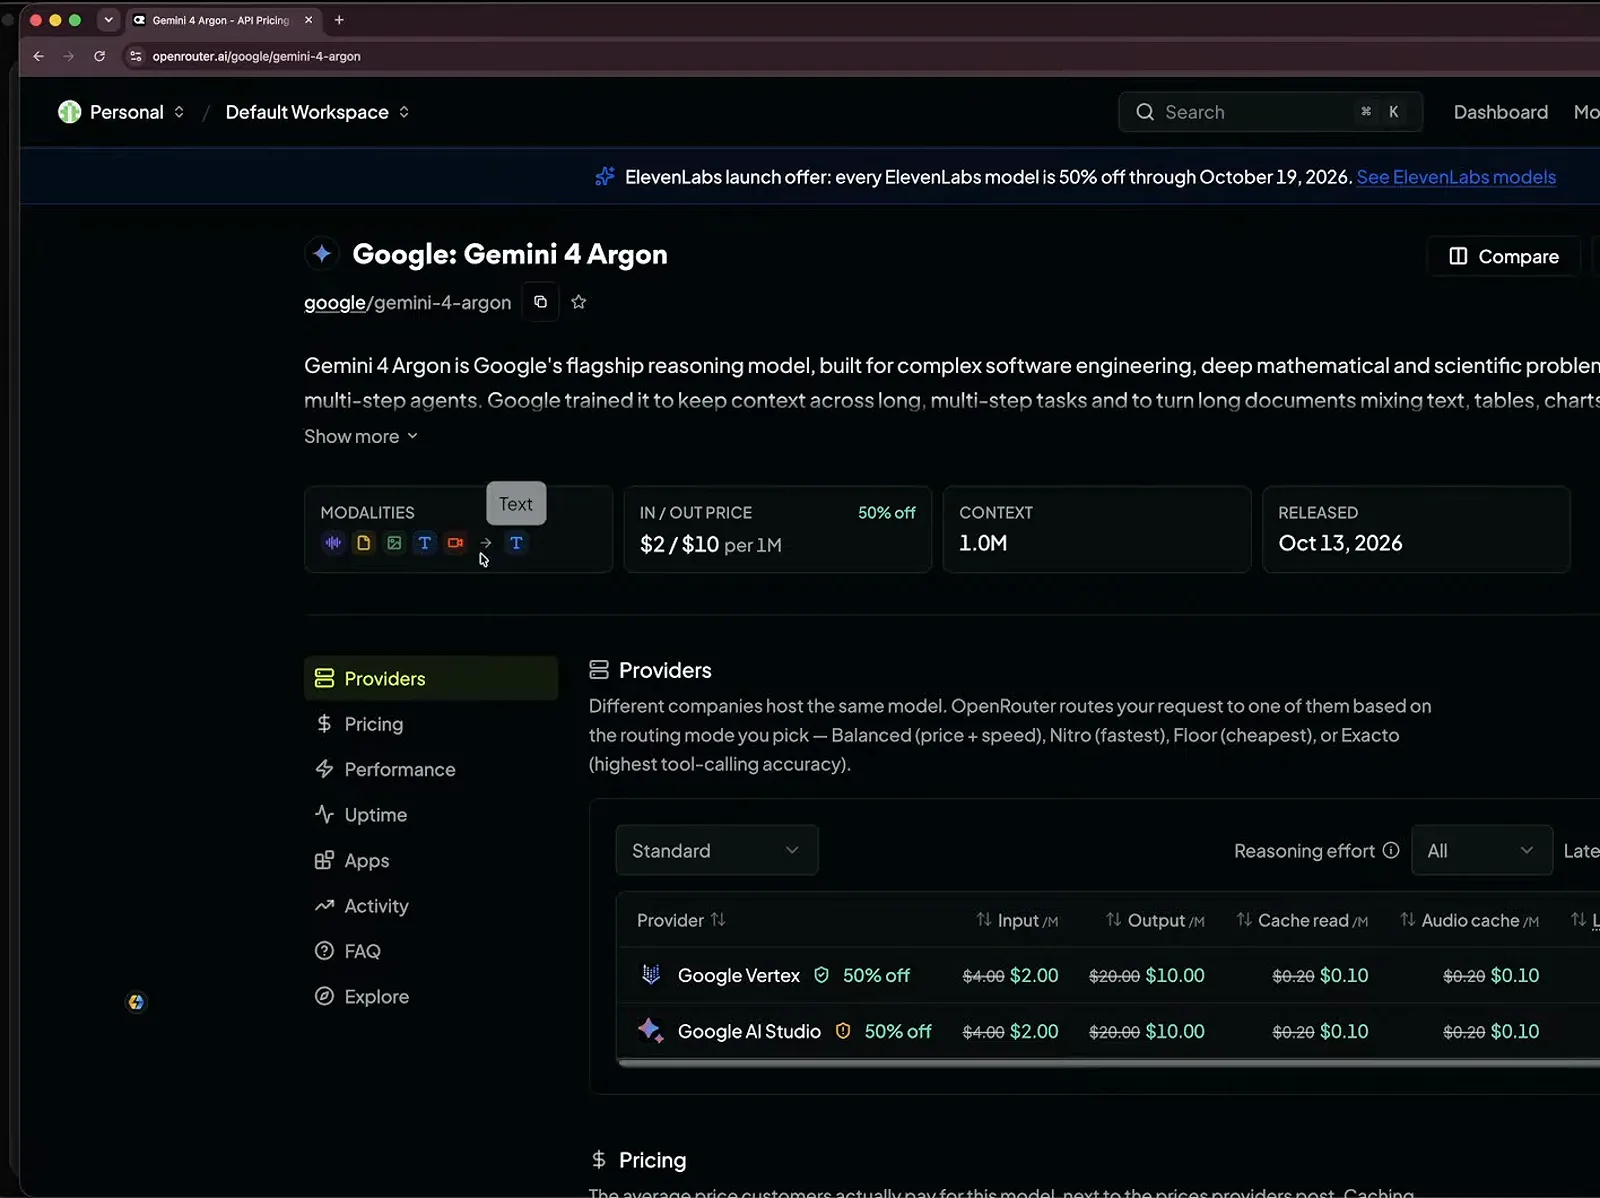Sort providers by Audio cache price
This screenshot has height=1198, width=1600.
point(1469,920)
